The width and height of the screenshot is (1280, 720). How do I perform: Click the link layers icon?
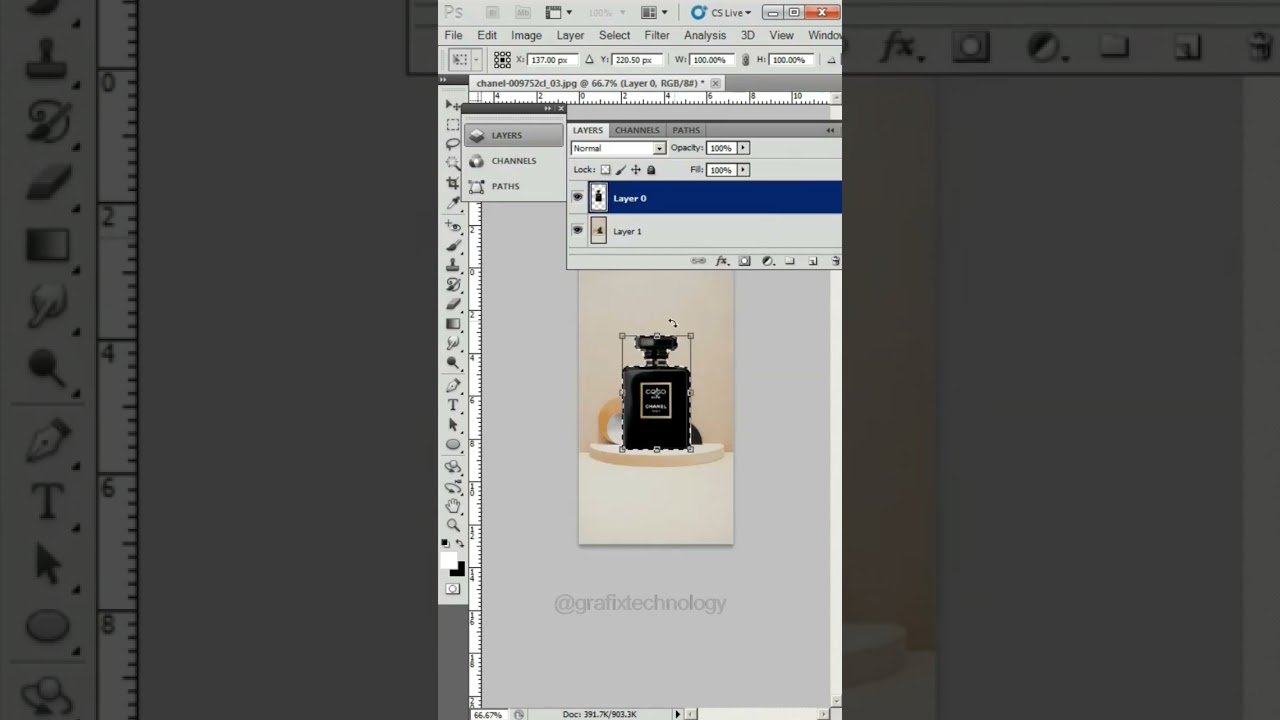[x=698, y=261]
